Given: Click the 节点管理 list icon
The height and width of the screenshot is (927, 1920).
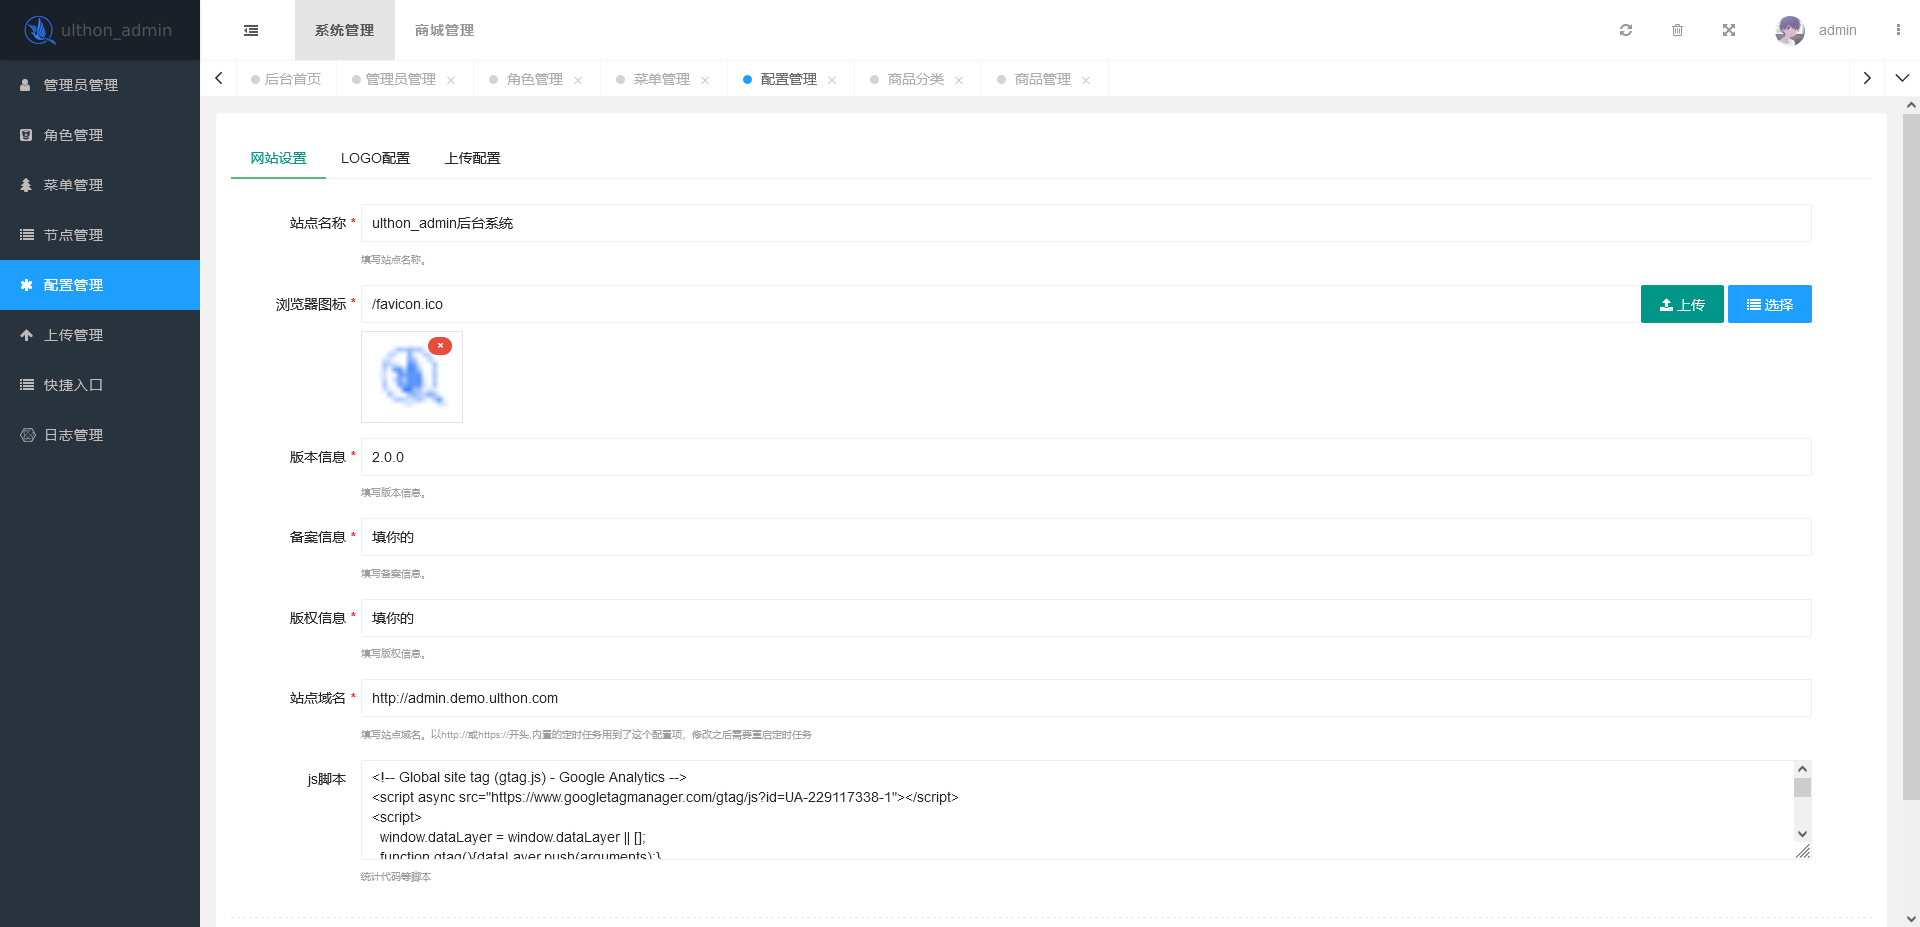Looking at the screenshot, I should click(26, 235).
